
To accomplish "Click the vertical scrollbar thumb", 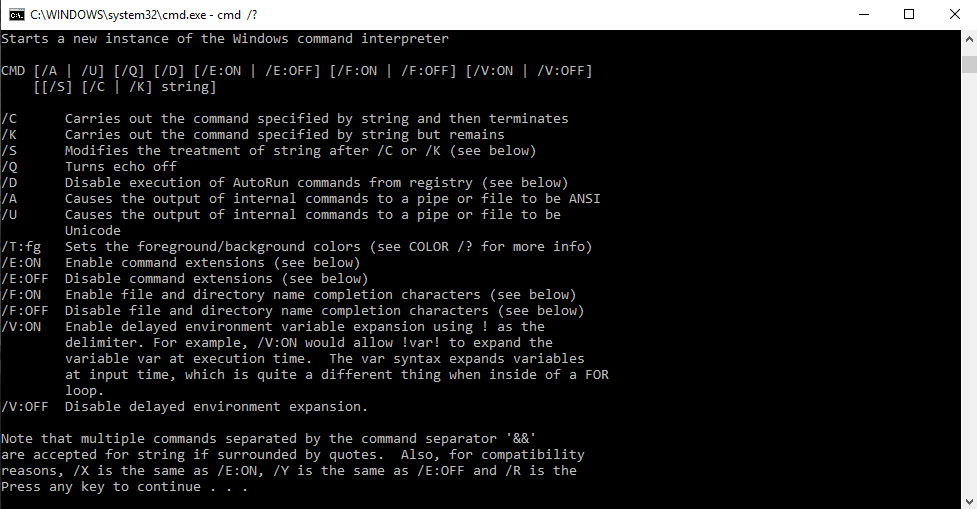I will pyautogui.click(x=970, y=64).
